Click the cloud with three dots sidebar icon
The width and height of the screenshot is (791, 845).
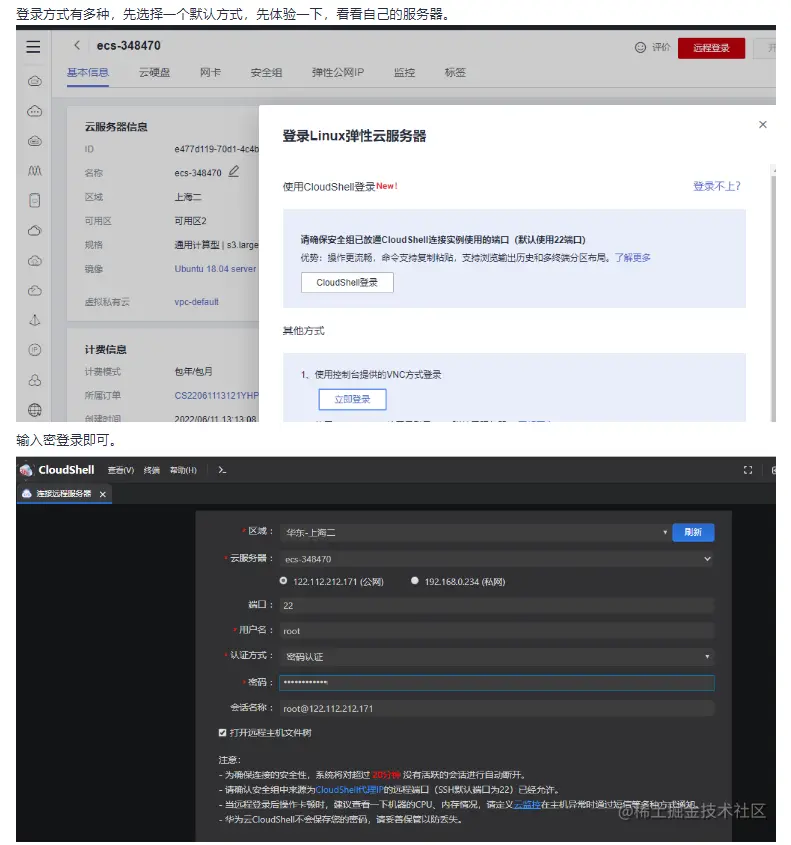[34, 111]
